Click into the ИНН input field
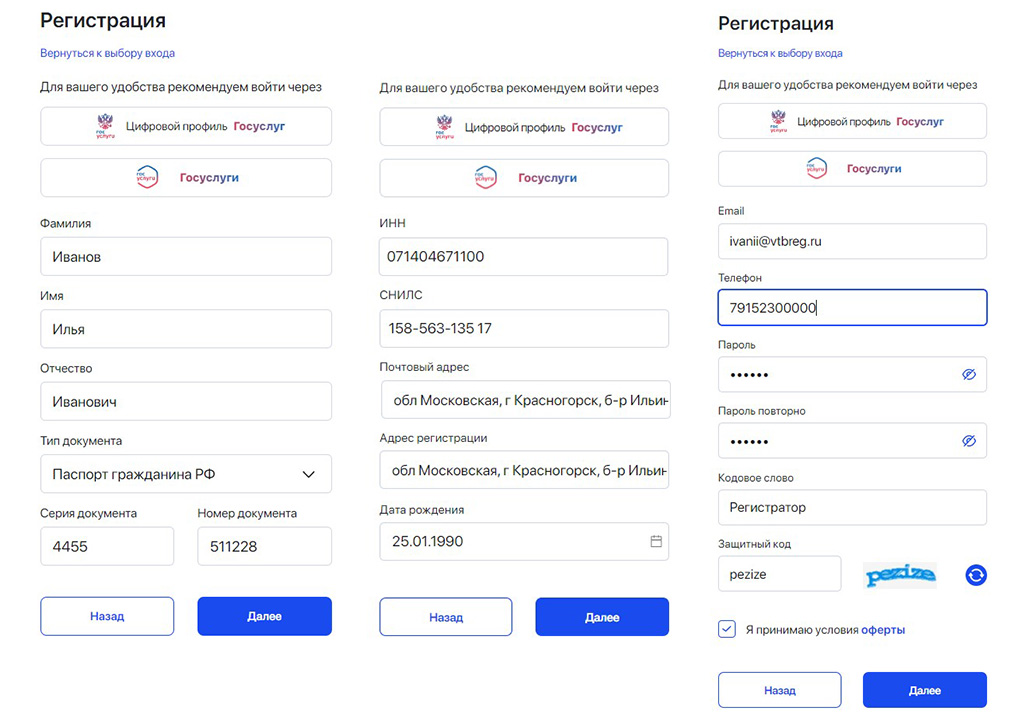The height and width of the screenshot is (719, 1020). pos(524,256)
